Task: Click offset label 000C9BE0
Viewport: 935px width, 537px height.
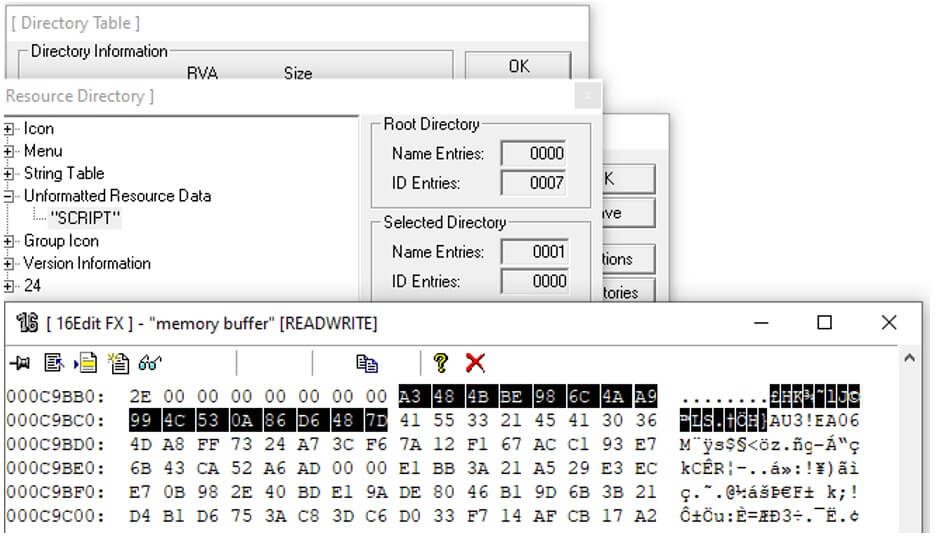Action: click(x=55, y=468)
